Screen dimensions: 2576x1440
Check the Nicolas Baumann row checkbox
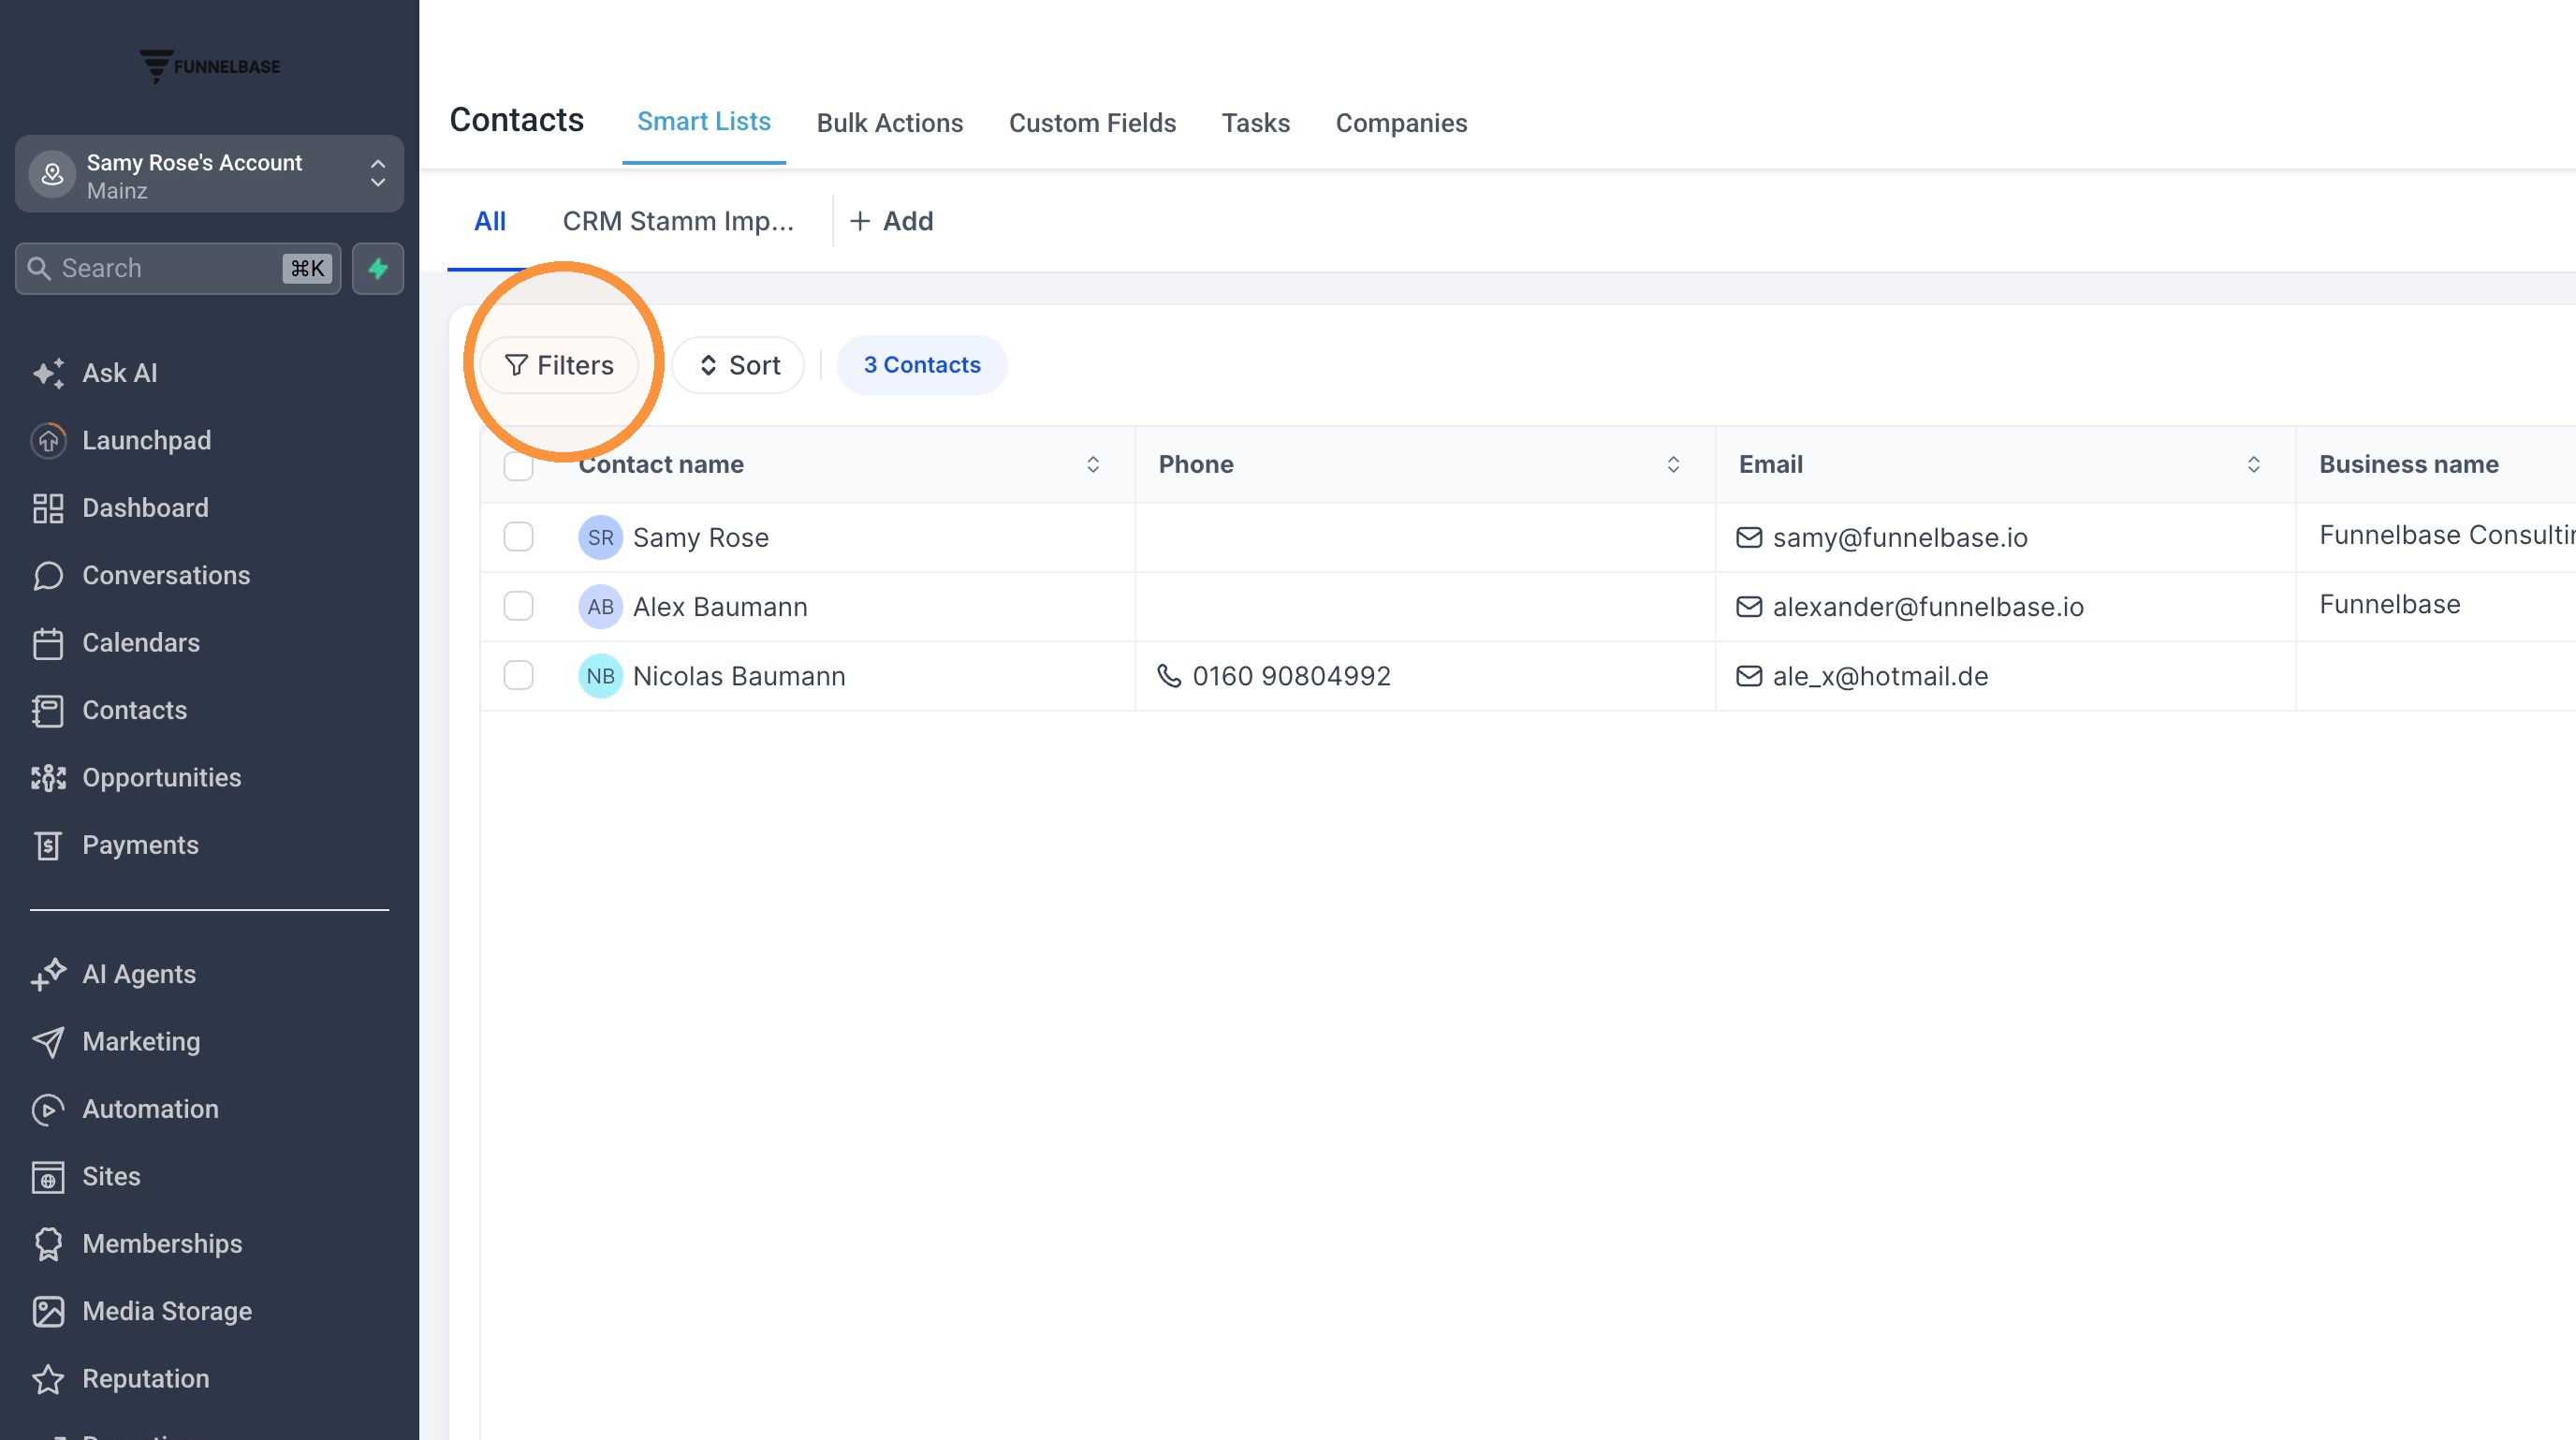[x=518, y=676]
